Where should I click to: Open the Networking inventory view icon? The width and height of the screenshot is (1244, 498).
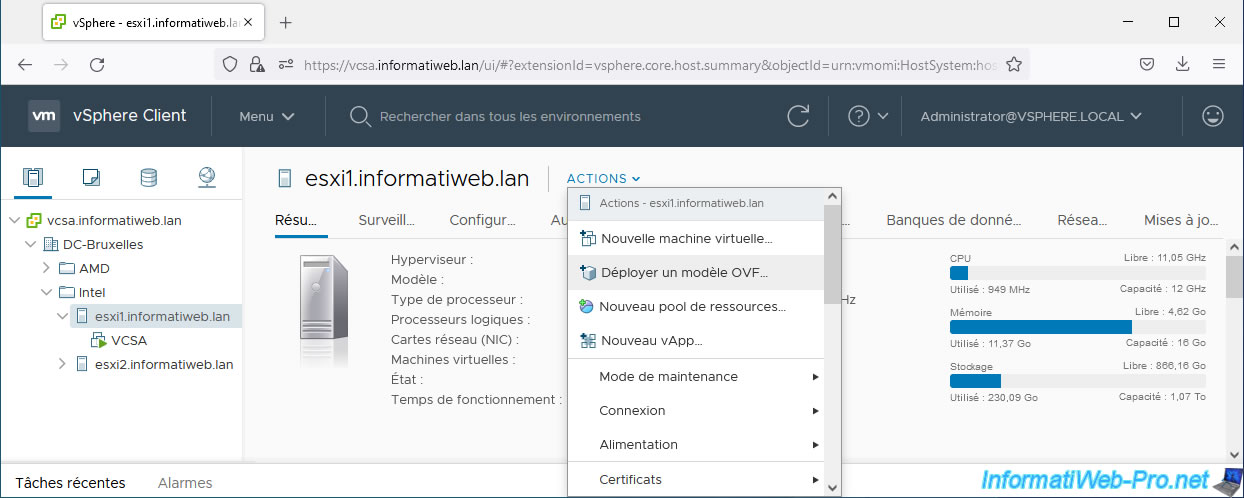206,178
